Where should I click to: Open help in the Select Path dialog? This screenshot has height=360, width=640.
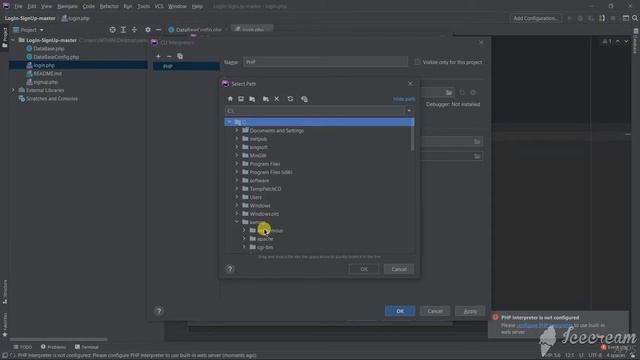[x=230, y=269]
